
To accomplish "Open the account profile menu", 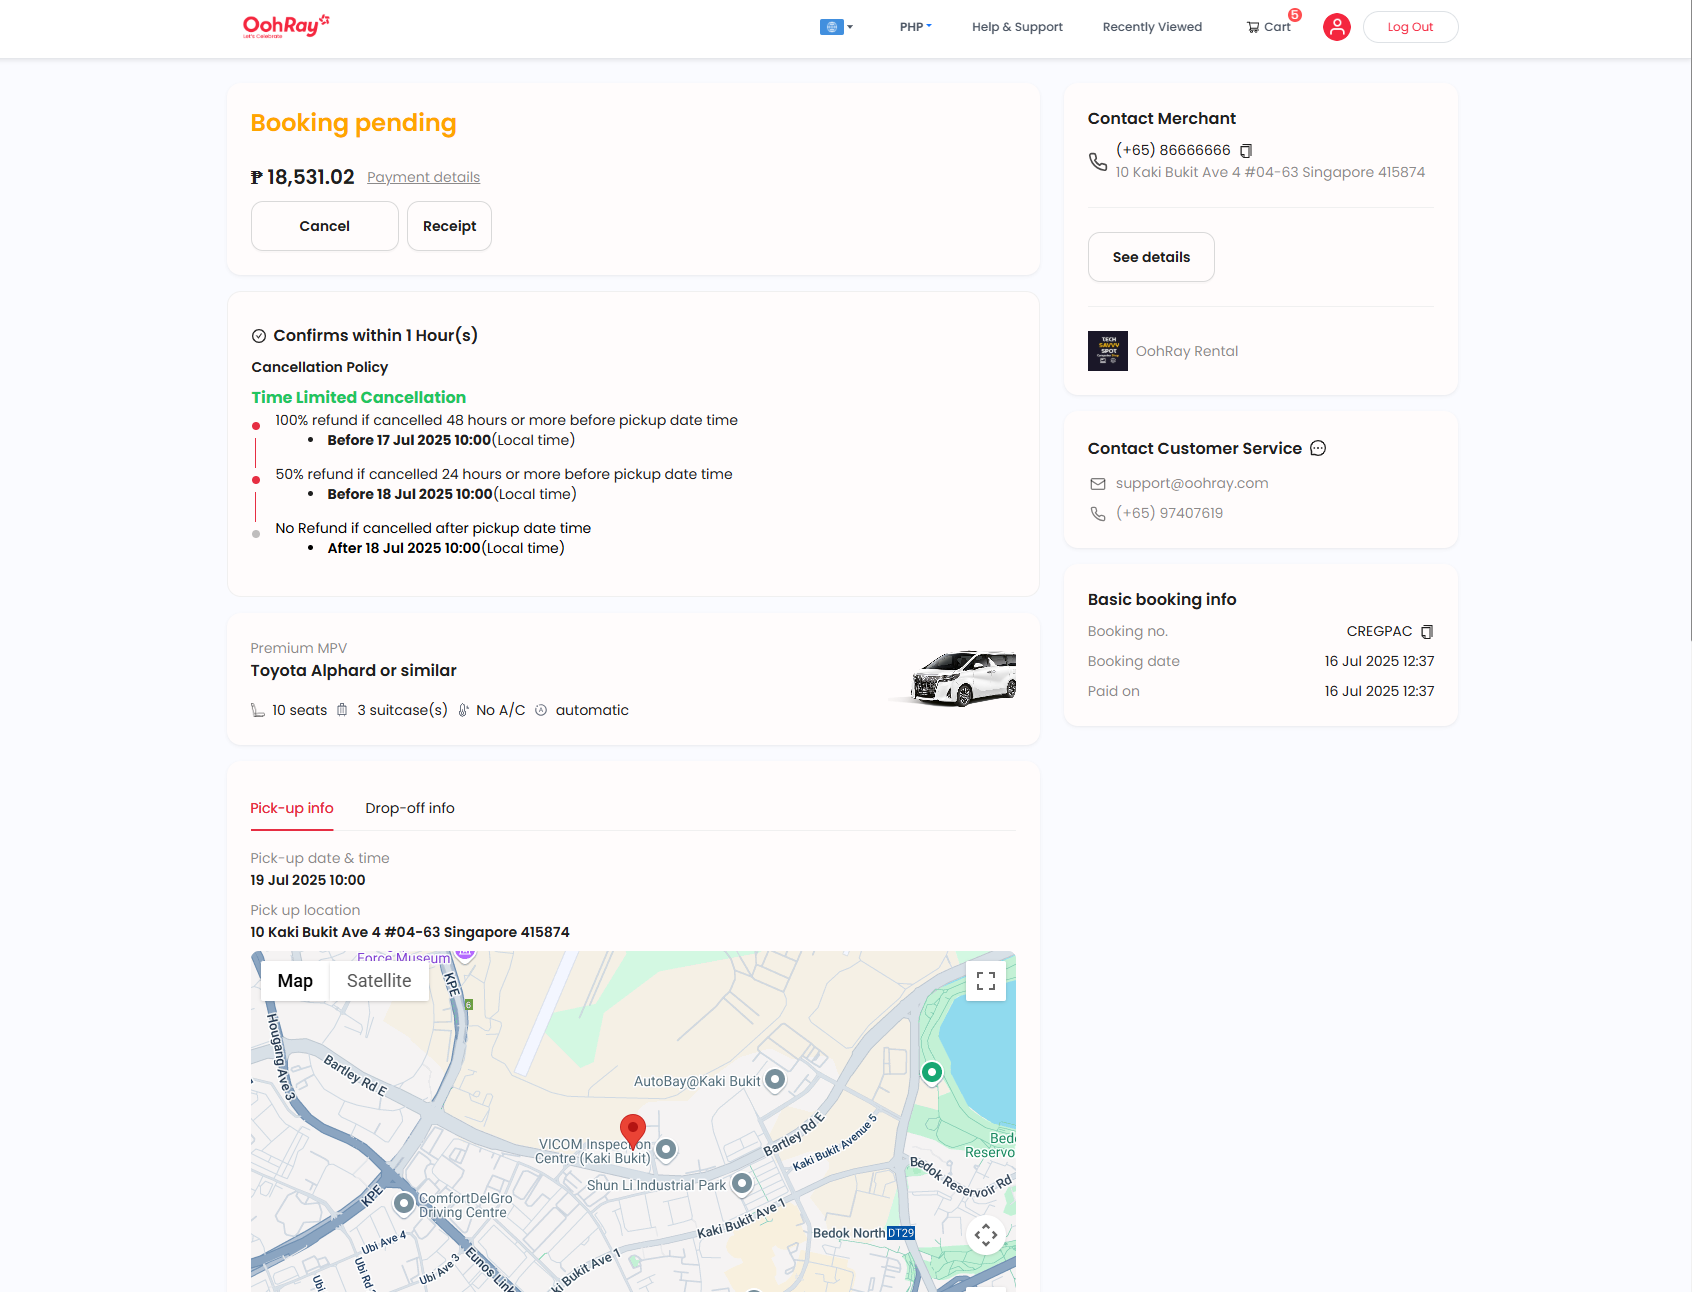I will click(x=1336, y=27).
